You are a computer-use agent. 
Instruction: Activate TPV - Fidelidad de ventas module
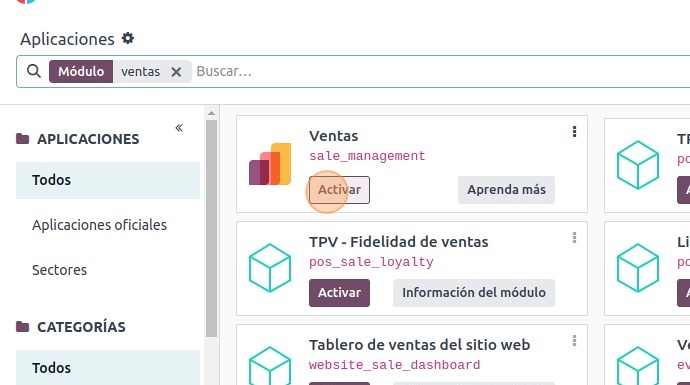point(339,293)
